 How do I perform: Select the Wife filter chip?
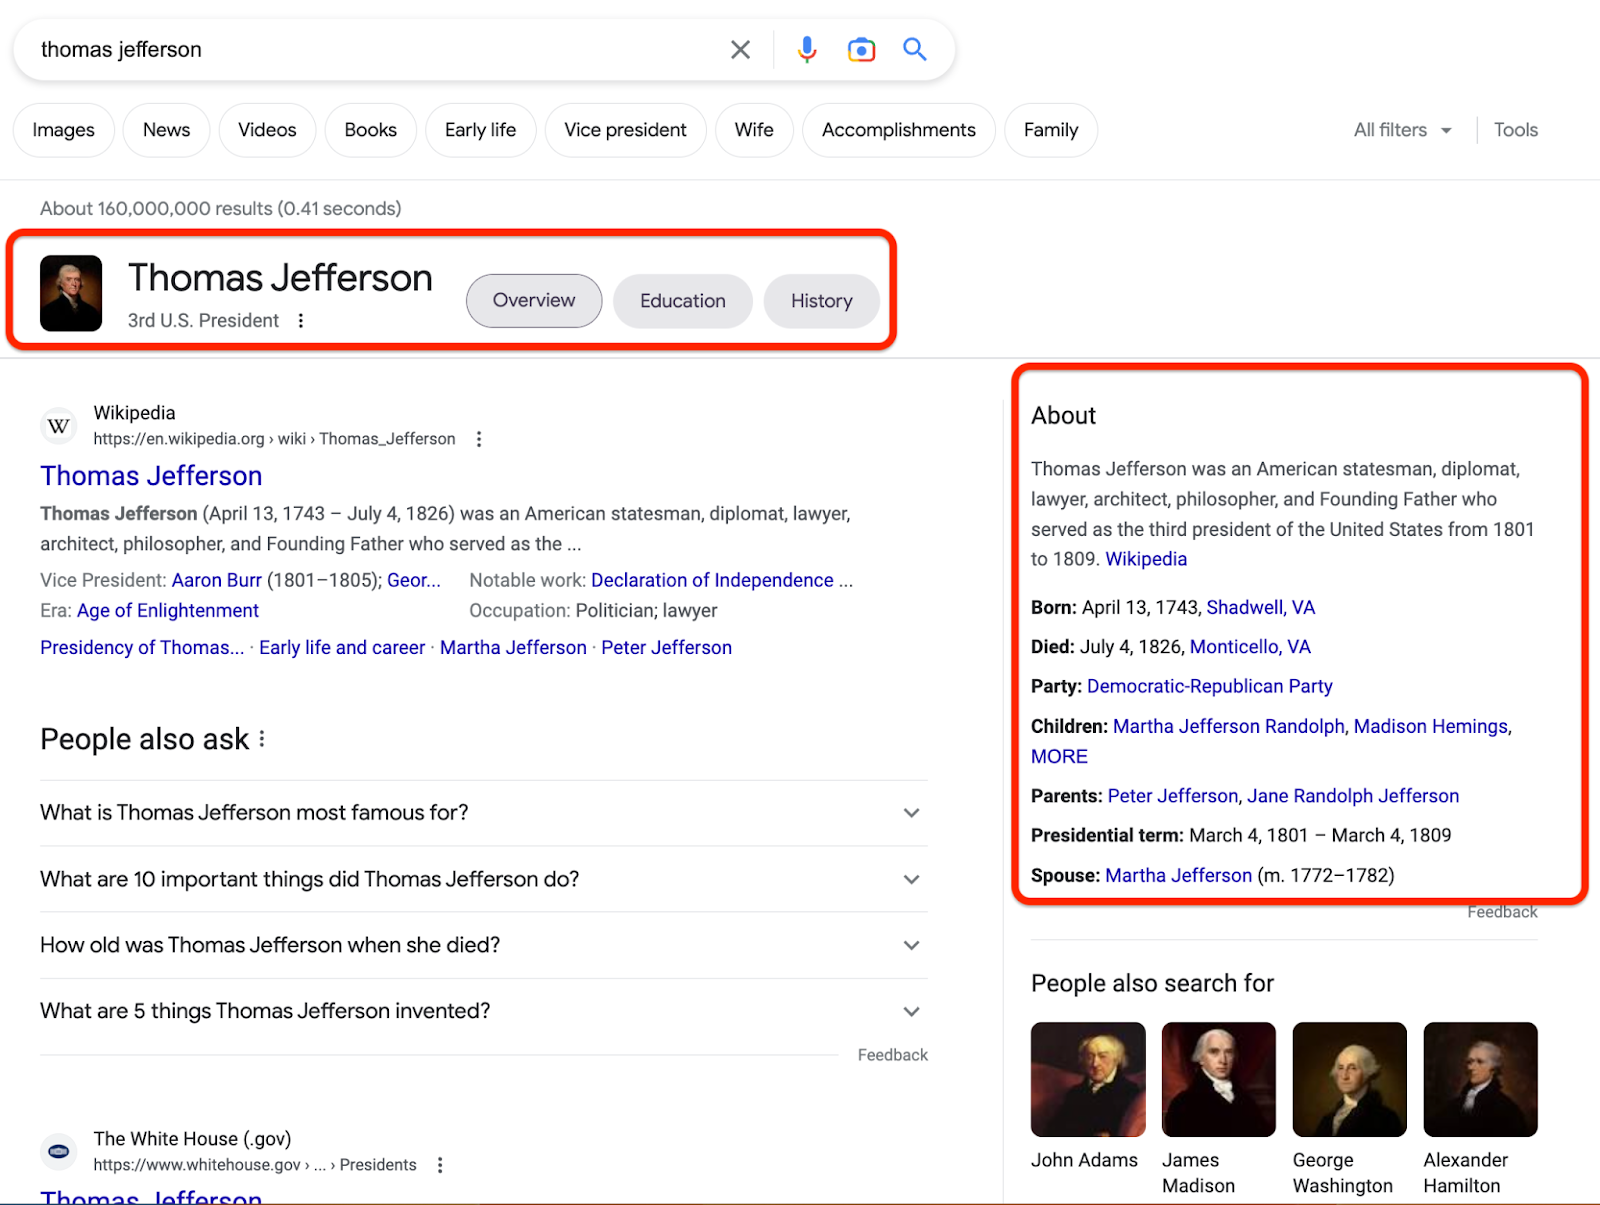point(754,130)
